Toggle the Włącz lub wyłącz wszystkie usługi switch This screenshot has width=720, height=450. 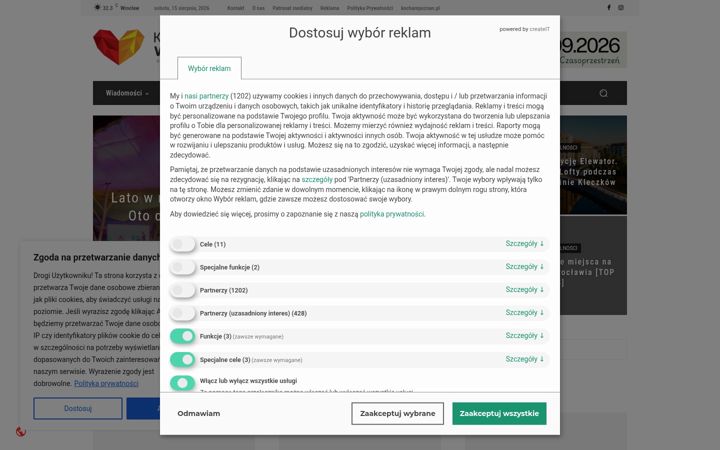183,382
